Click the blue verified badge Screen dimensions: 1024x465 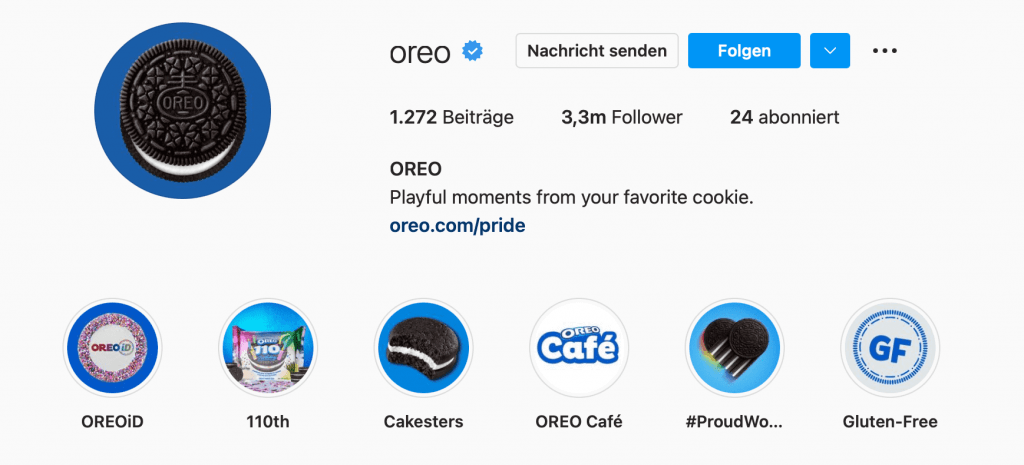pyautogui.click(x=472, y=51)
